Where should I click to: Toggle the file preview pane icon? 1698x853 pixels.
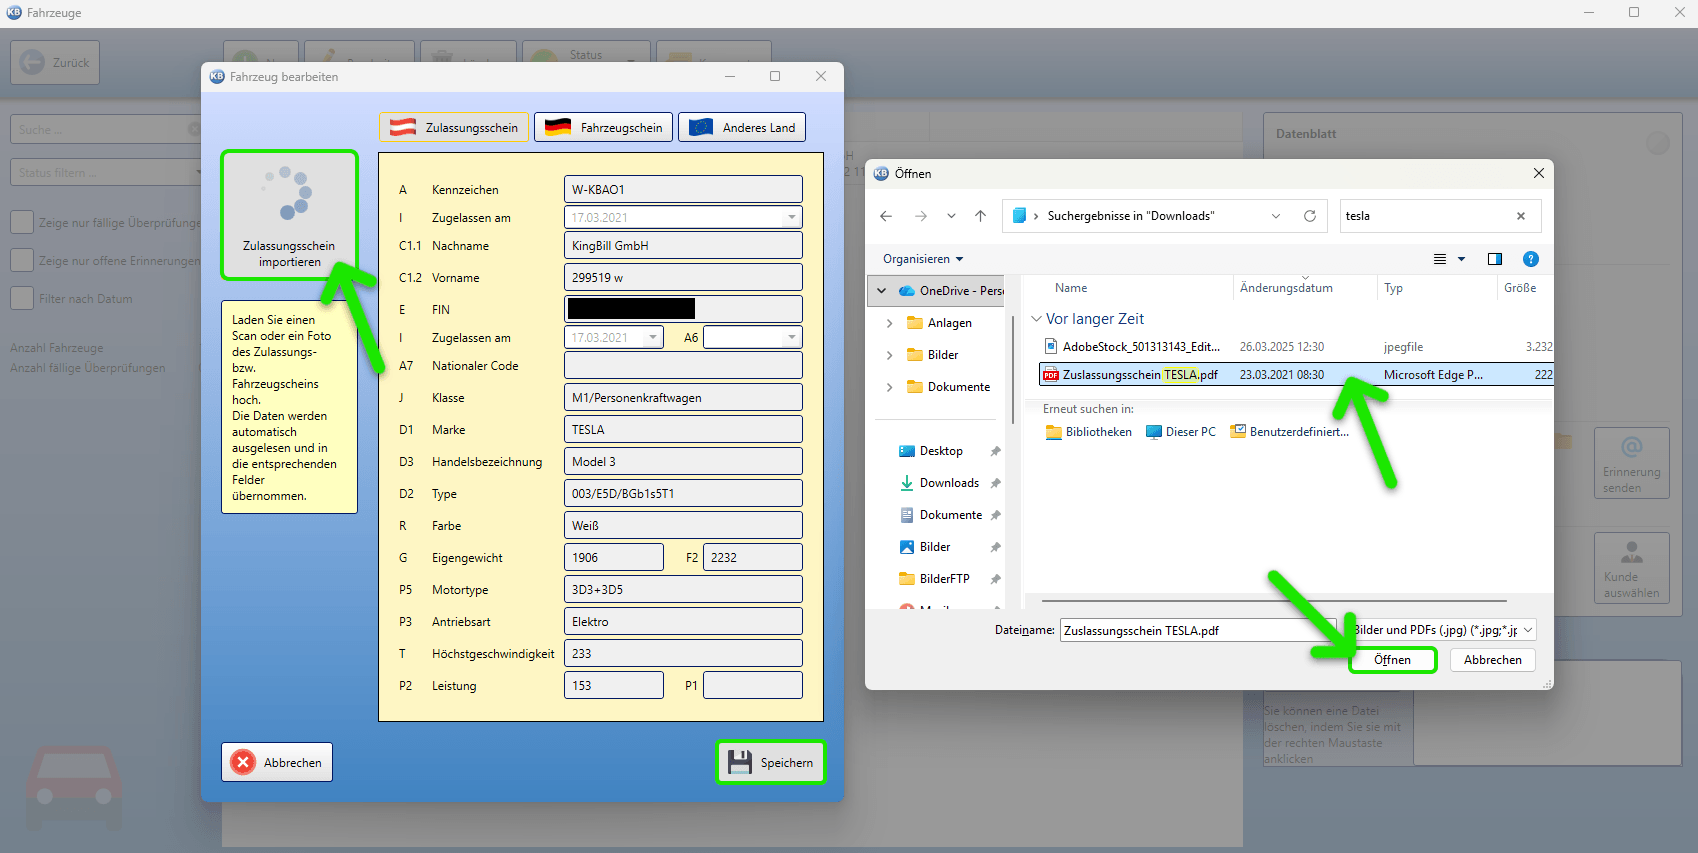(x=1495, y=259)
